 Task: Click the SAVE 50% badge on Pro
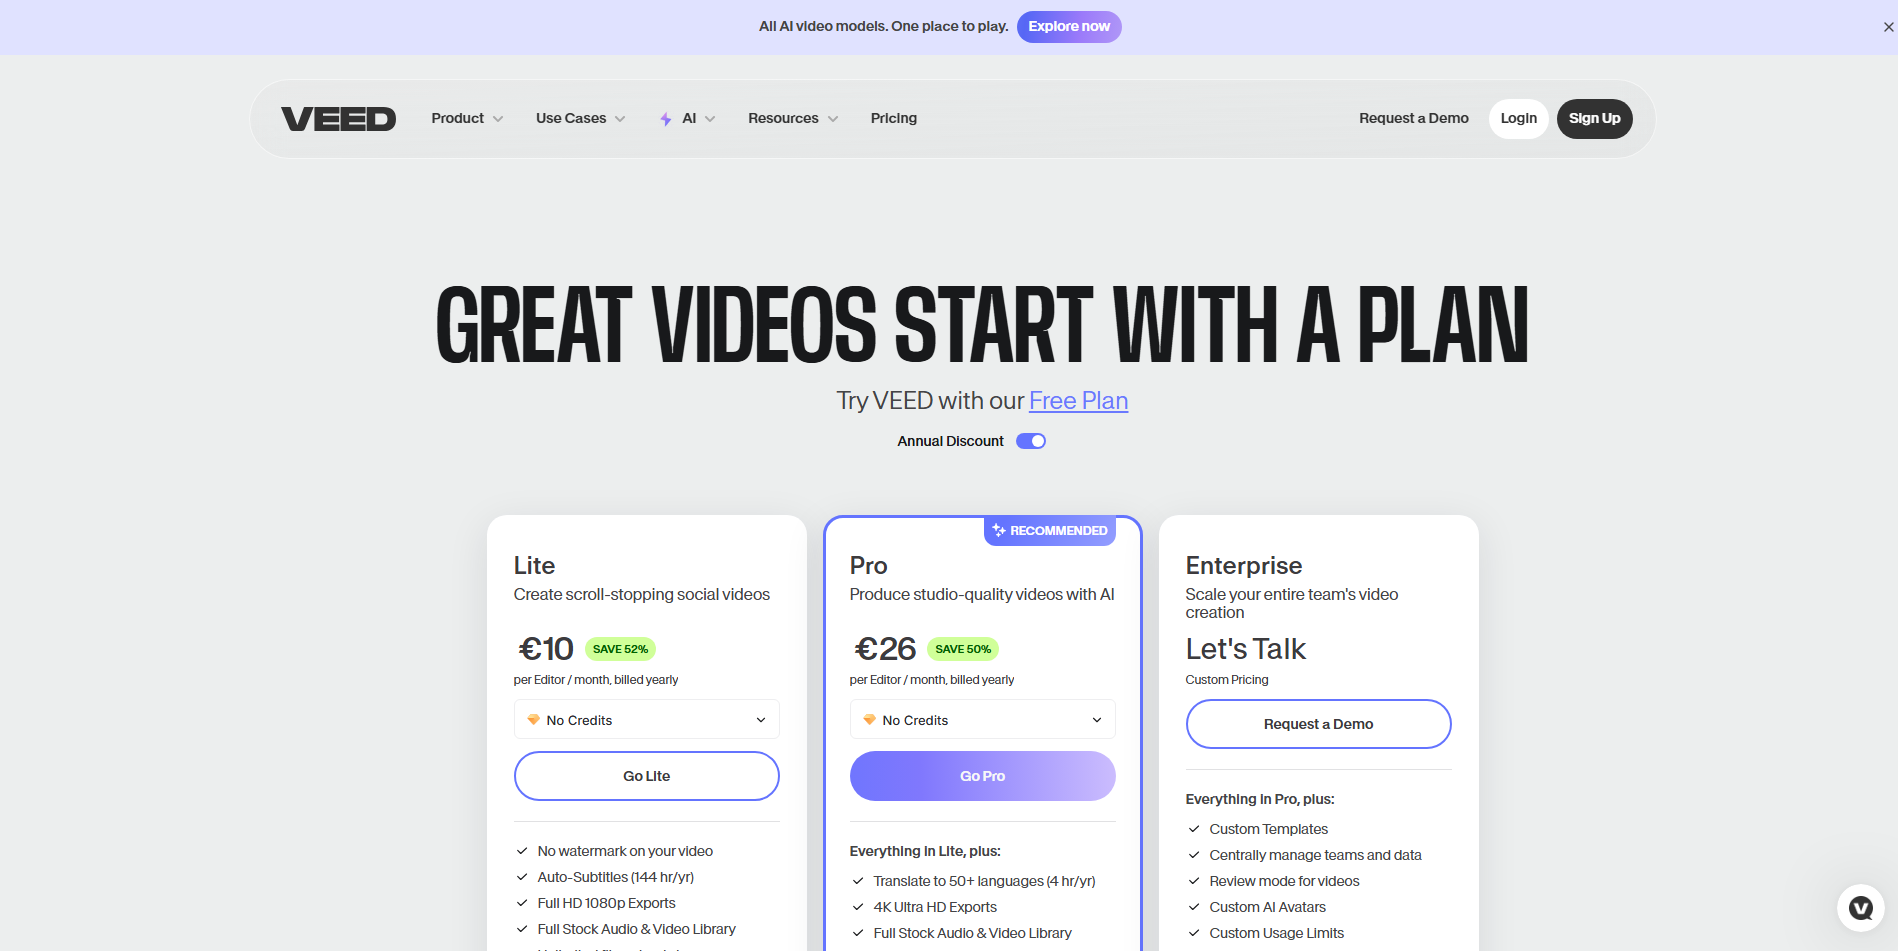pyautogui.click(x=963, y=649)
